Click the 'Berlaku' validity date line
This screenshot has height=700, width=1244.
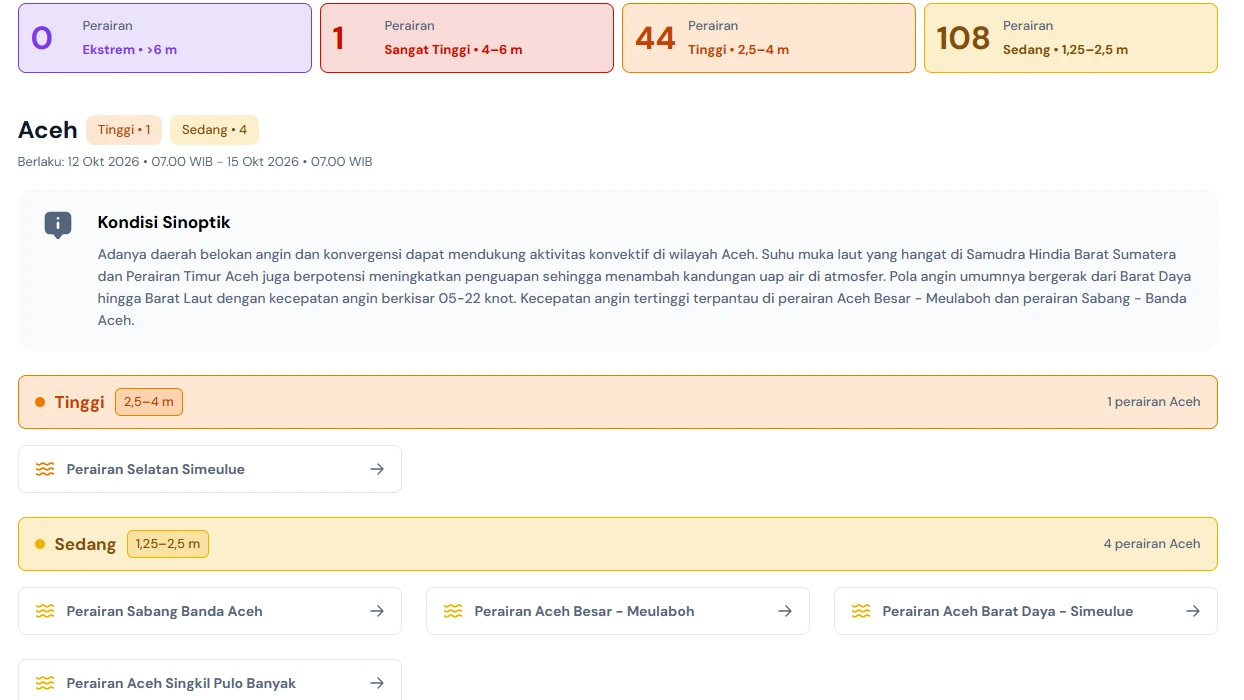pyautogui.click(x=195, y=161)
